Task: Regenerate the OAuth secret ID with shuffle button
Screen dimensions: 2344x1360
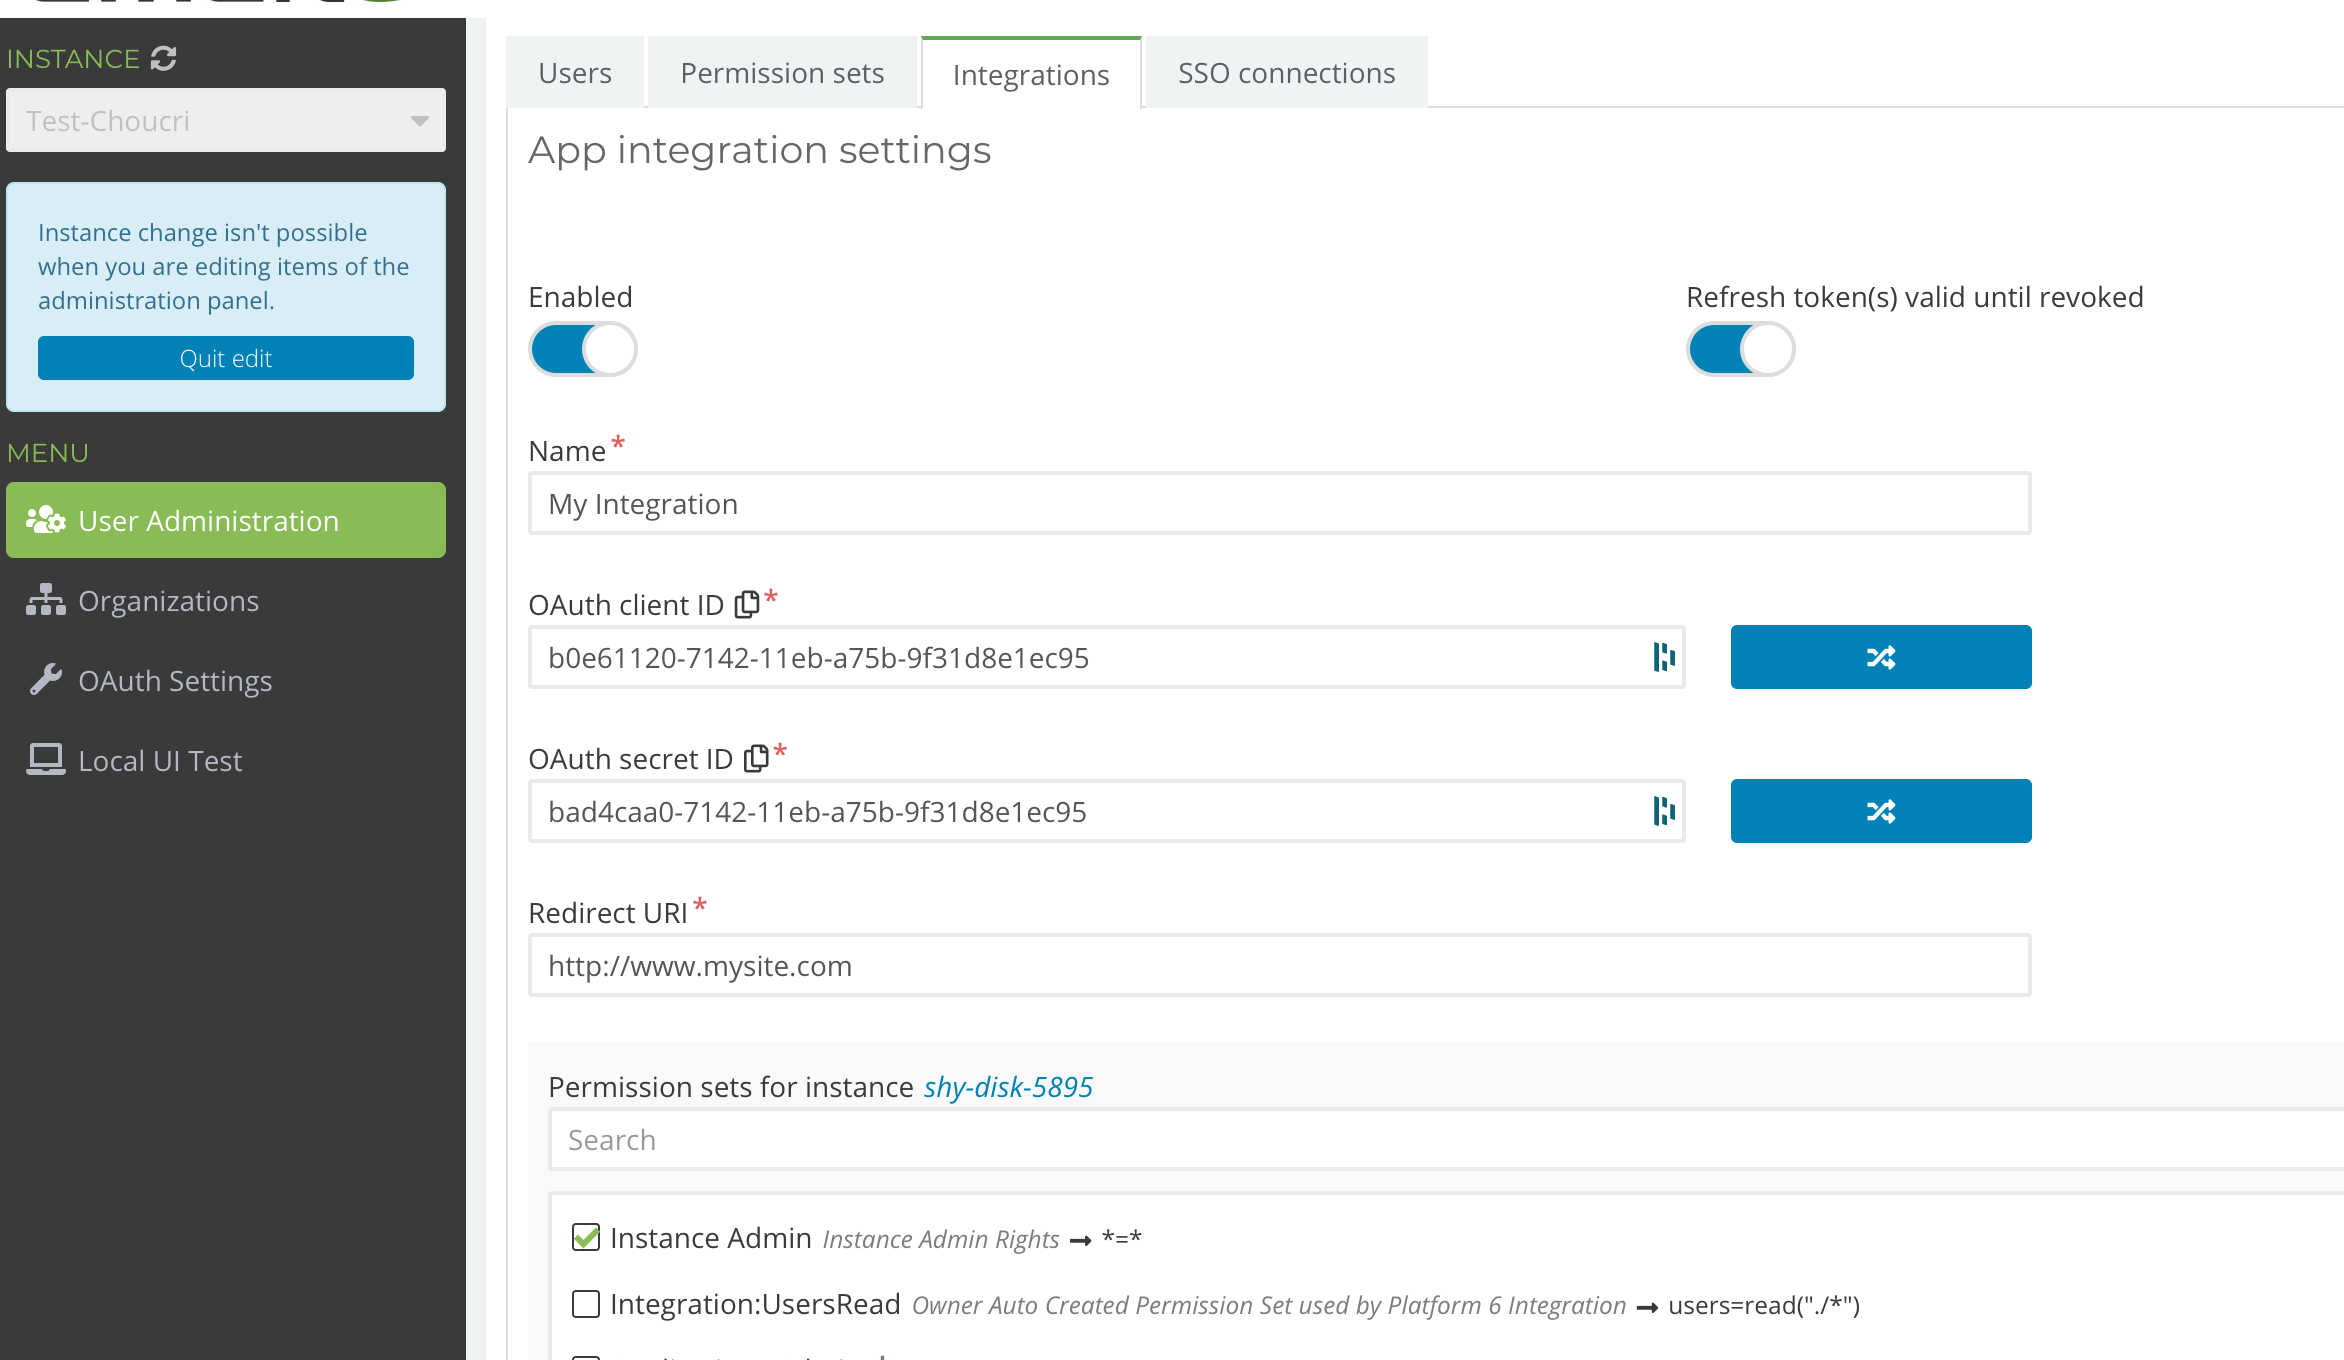Action: 1879,810
